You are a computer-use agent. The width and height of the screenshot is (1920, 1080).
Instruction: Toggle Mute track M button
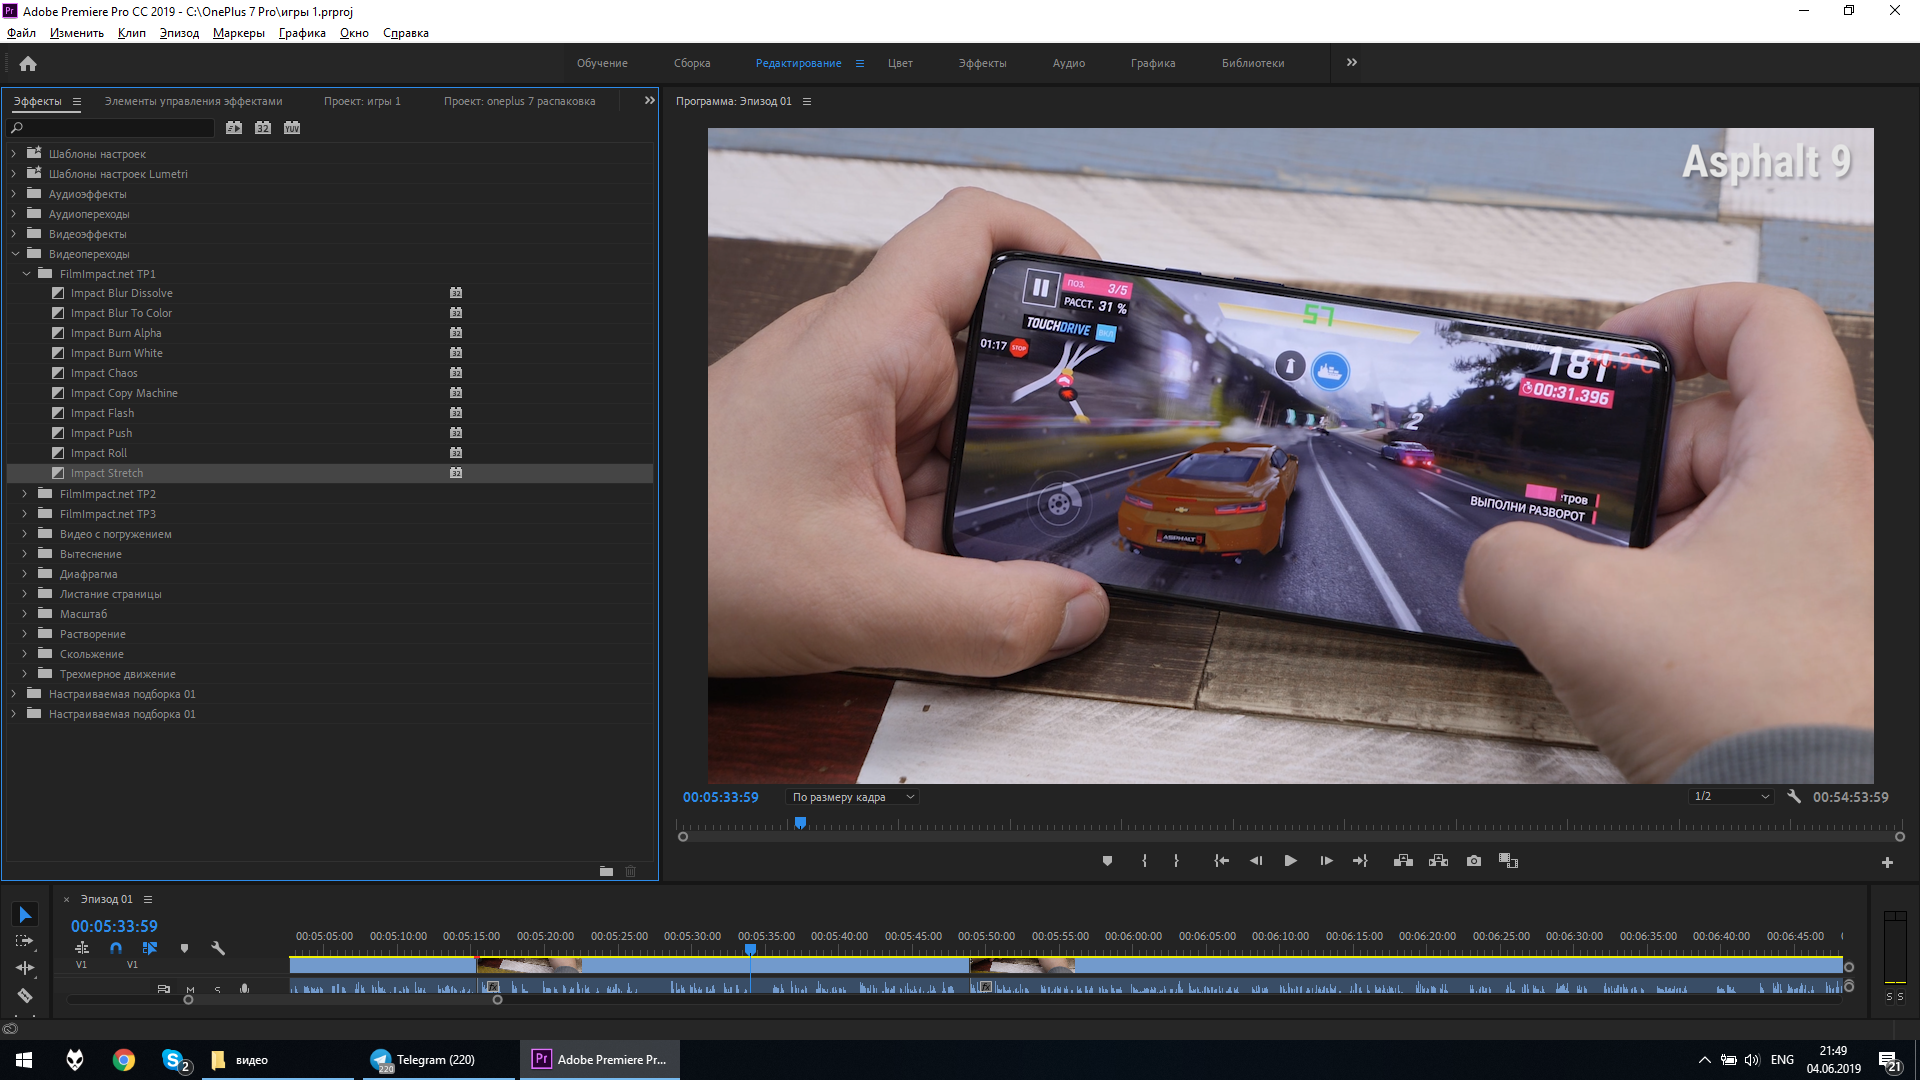[x=190, y=989]
